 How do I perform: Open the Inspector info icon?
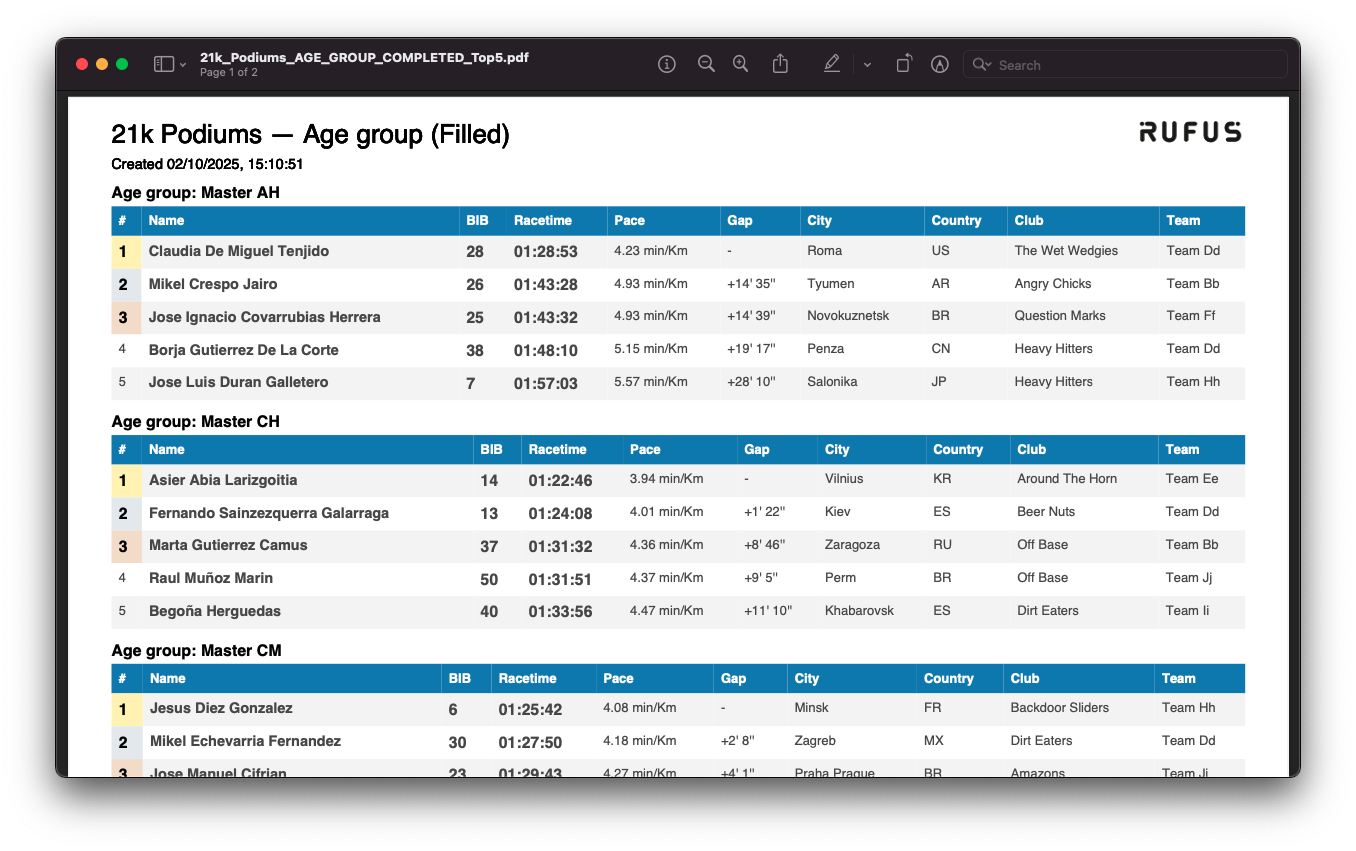pos(667,64)
